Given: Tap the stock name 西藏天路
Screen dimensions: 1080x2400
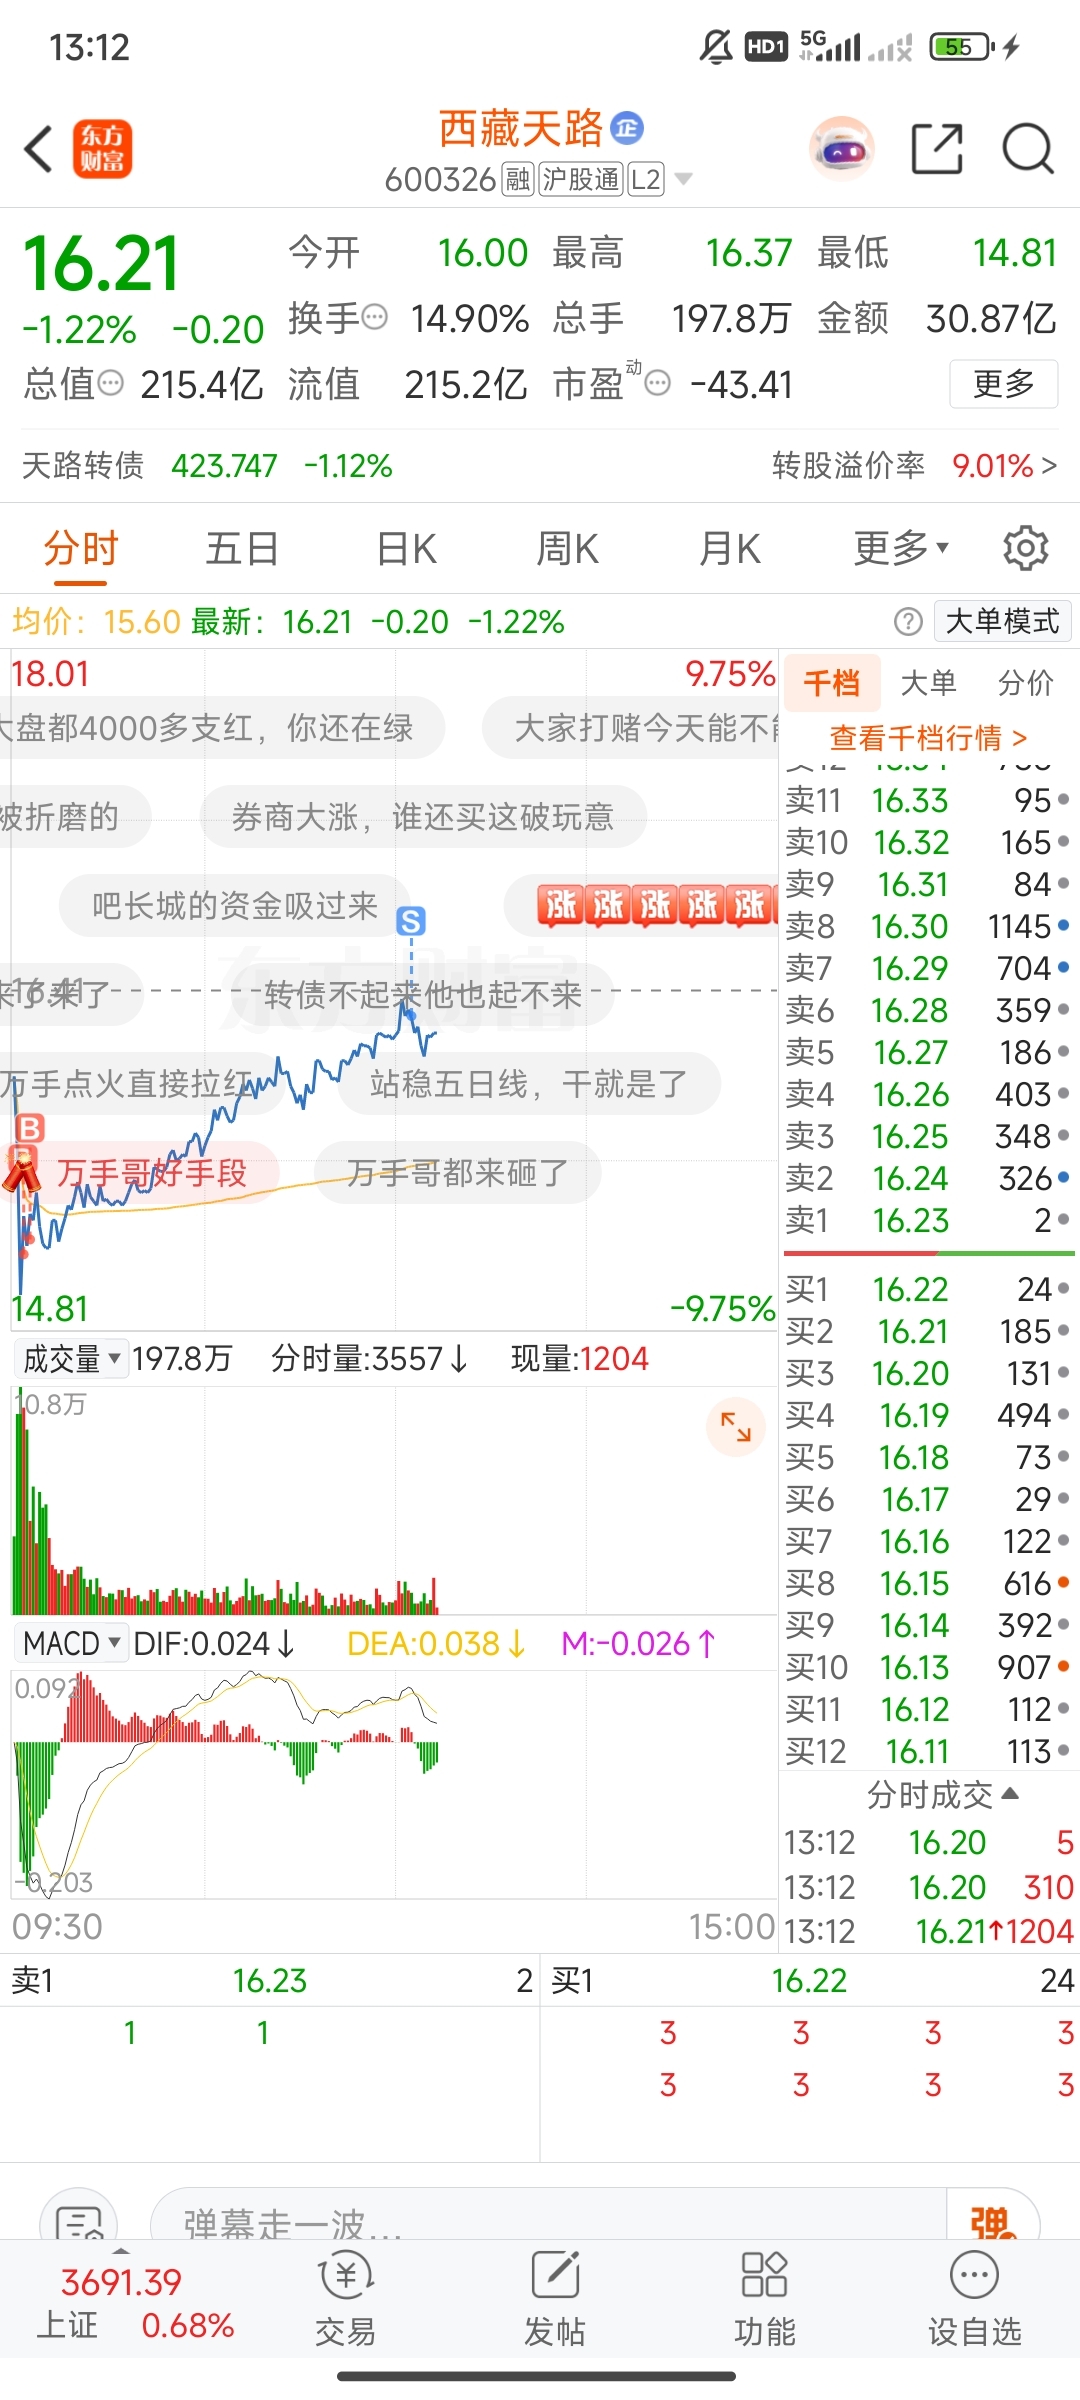Looking at the screenshot, I should pyautogui.click(x=521, y=128).
